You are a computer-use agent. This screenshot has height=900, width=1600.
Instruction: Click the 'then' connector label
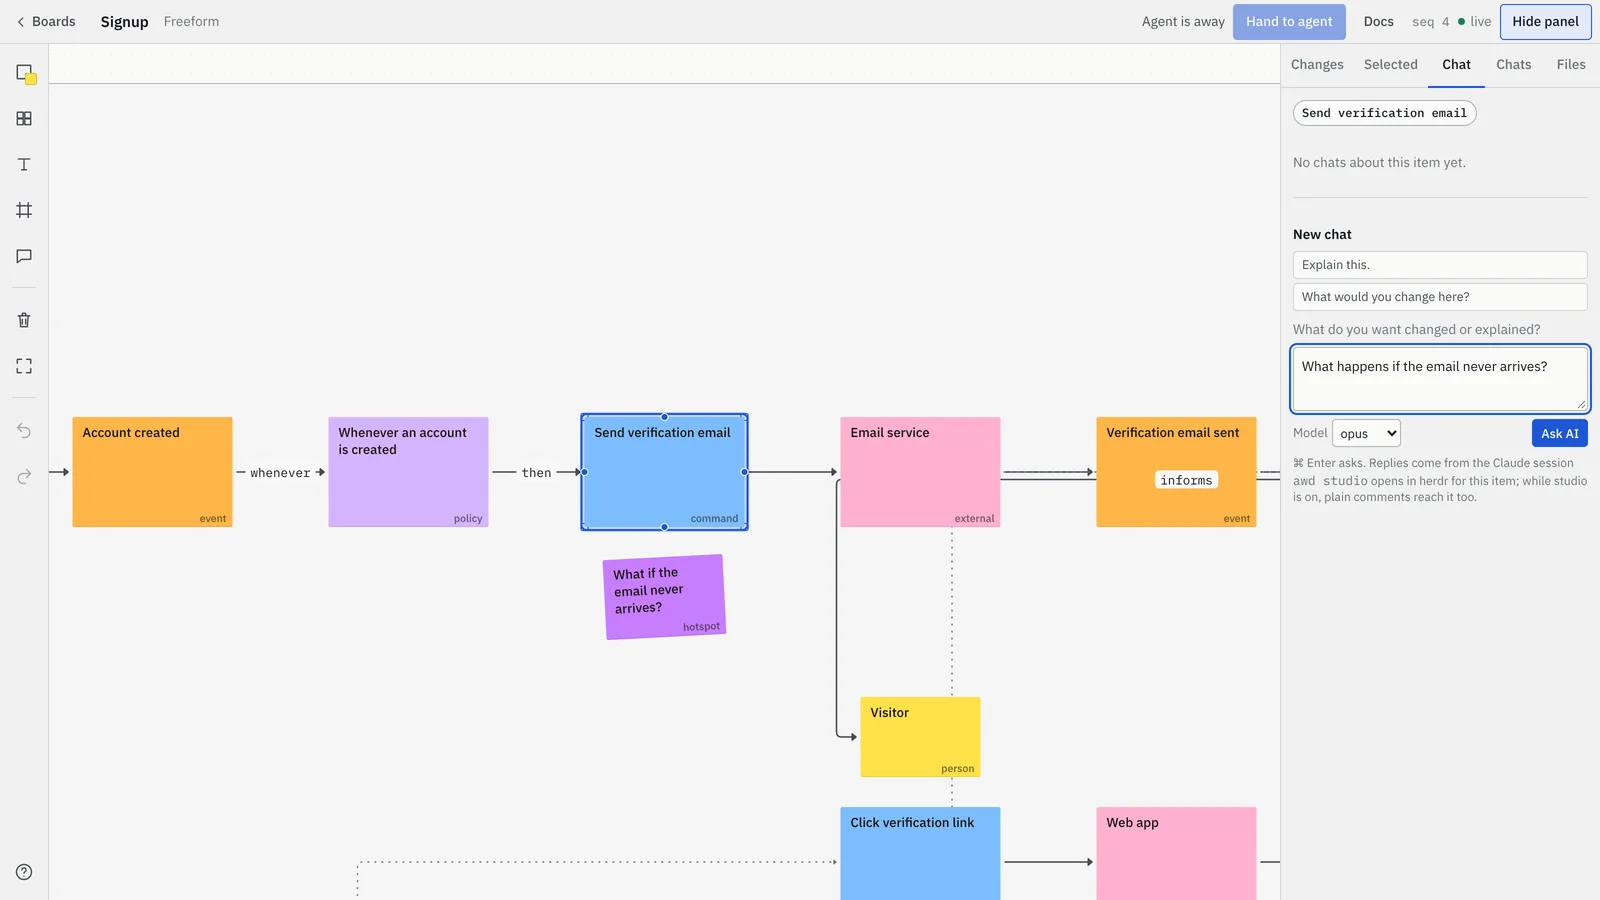(x=536, y=473)
